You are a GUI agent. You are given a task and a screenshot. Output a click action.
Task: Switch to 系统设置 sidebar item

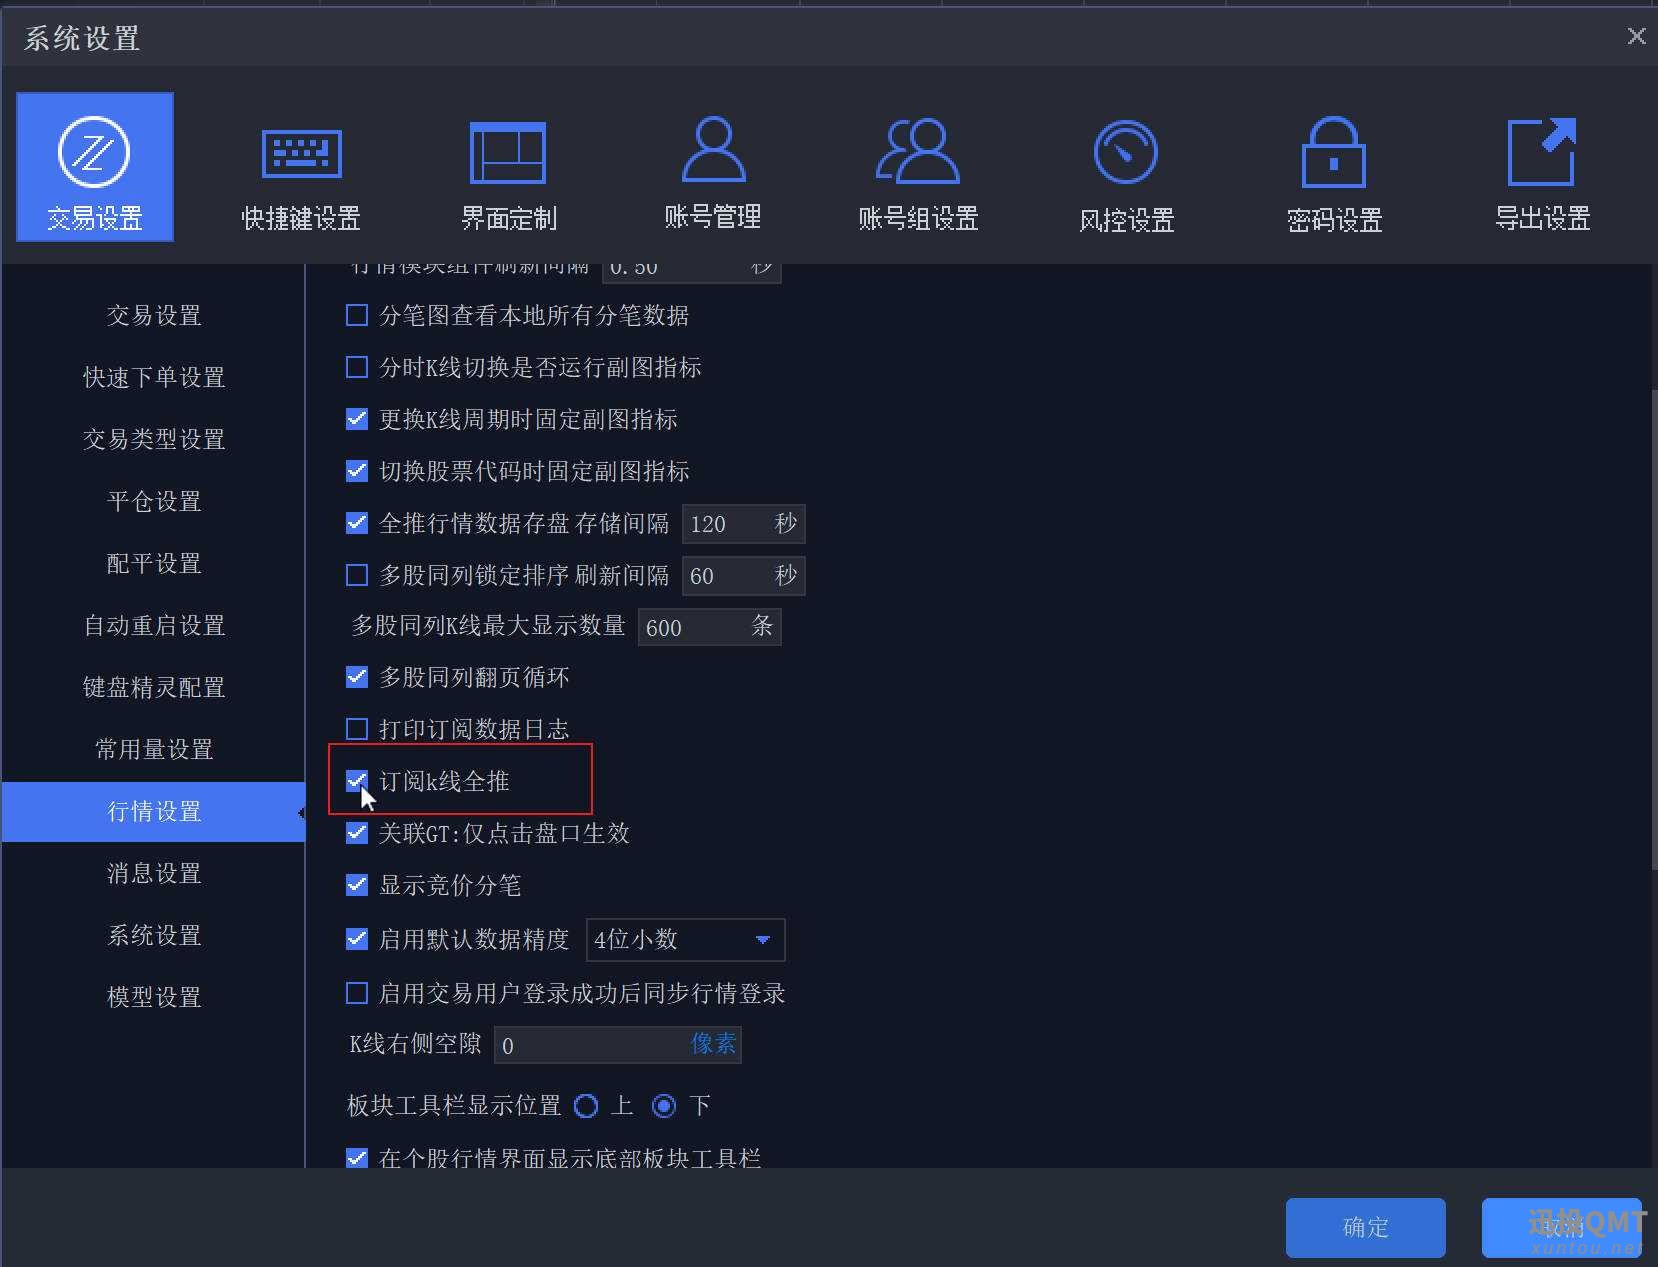click(154, 936)
